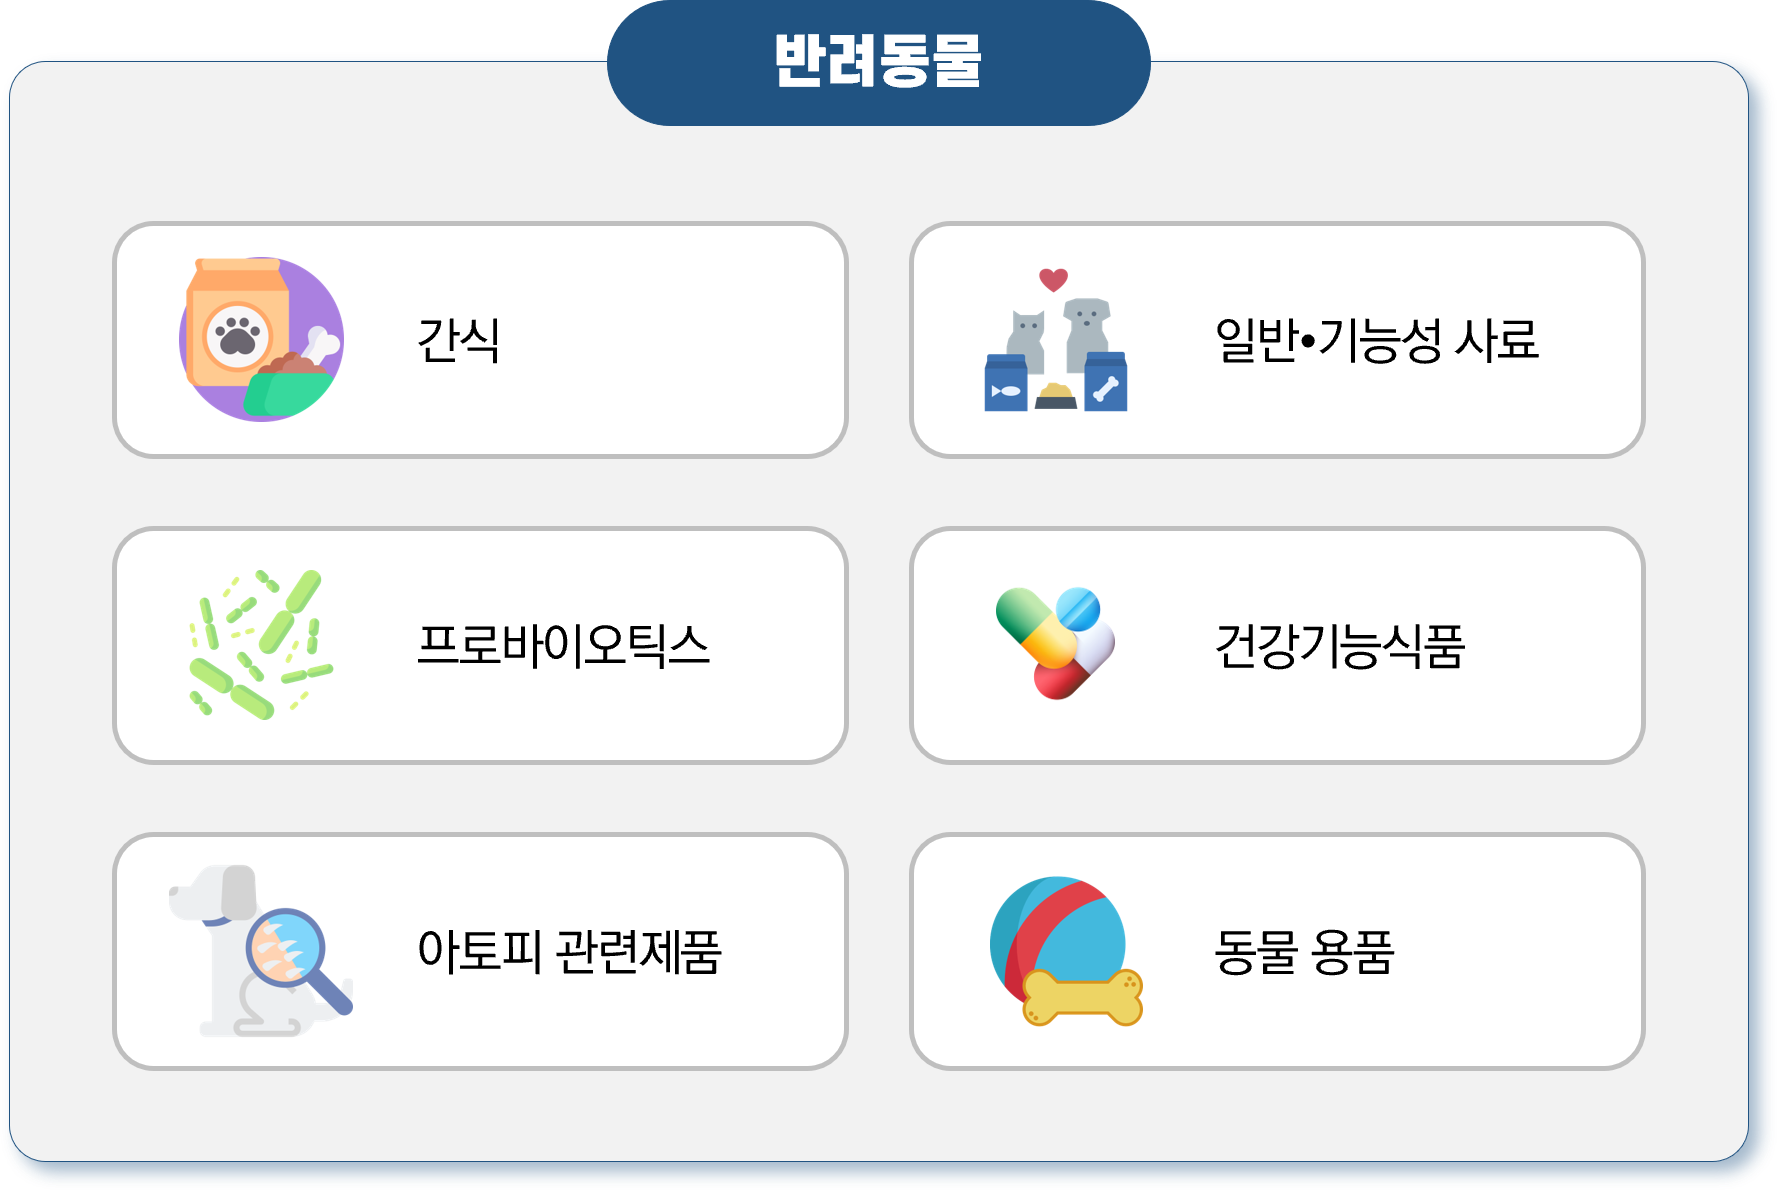The width and height of the screenshot is (1778, 1191).
Task: Click the colorful pills capsule icon
Action: click(x=1056, y=643)
